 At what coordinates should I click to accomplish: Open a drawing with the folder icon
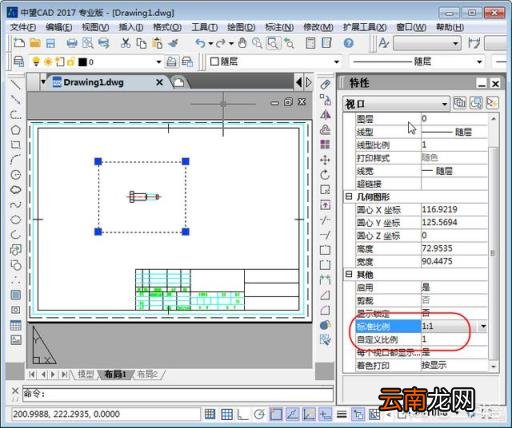pyautogui.click(x=35, y=43)
